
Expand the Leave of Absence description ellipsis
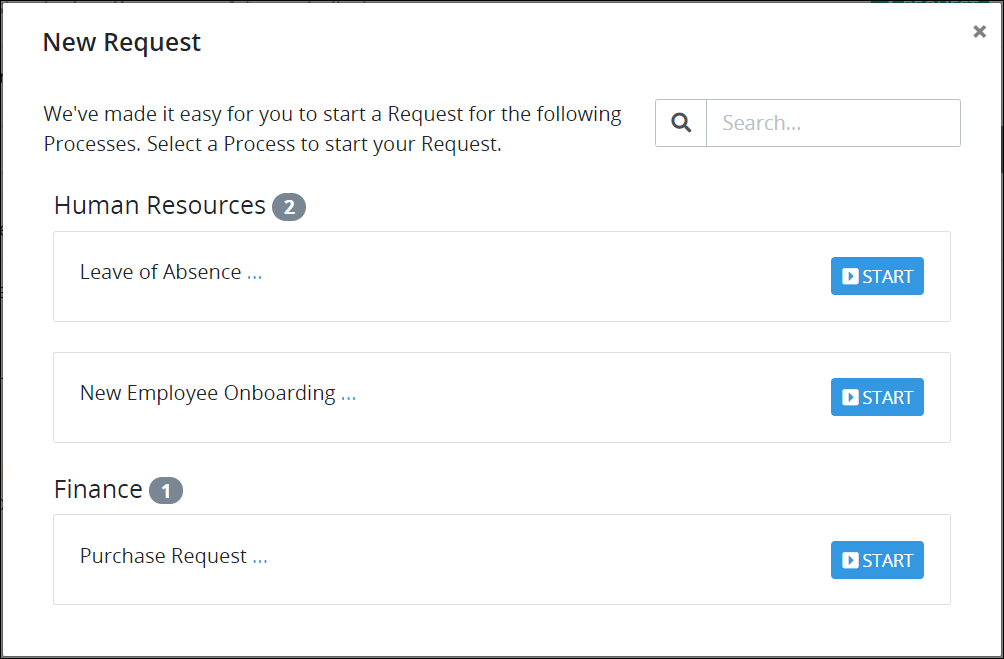254,273
